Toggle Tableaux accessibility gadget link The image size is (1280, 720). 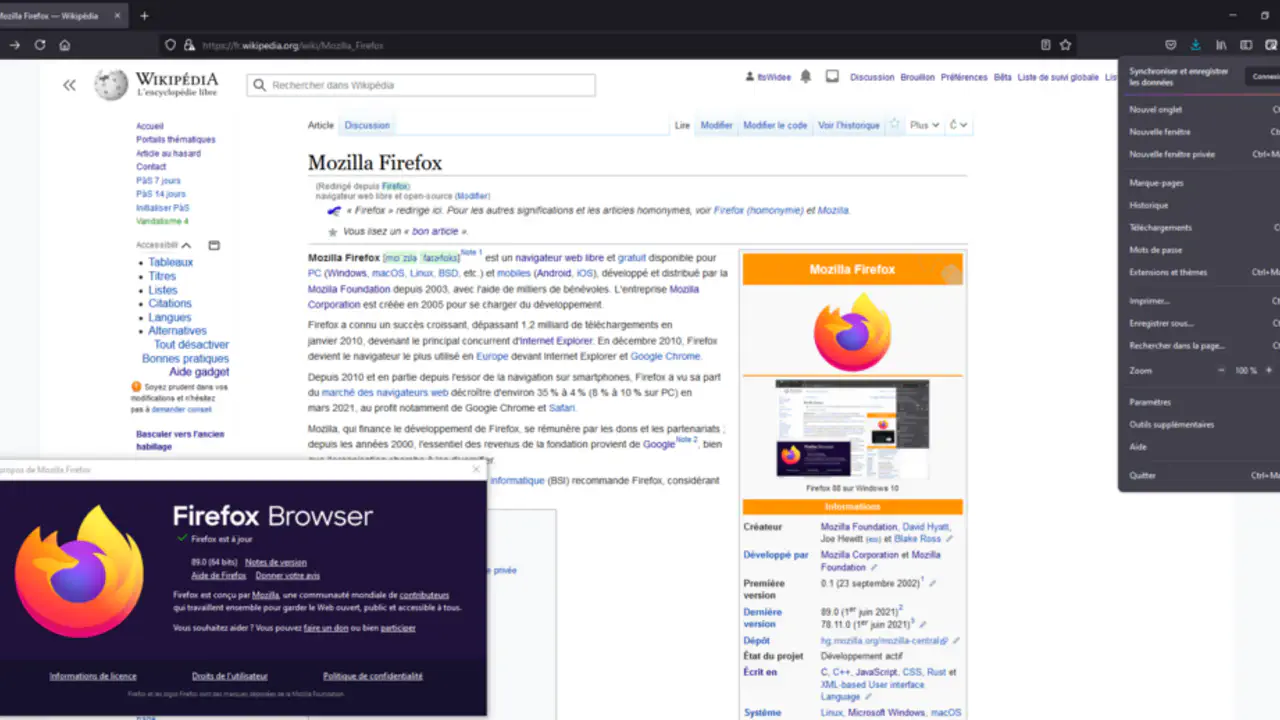(171, 262)
